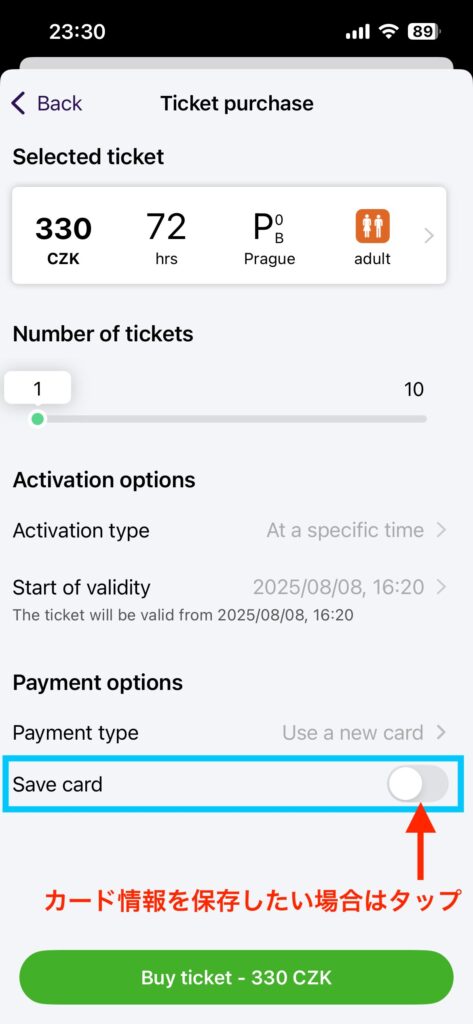Expand the selected ticket card chevron
The width and height of the screenshot is (473, 1024).
pyautogui.click(x=429, y=236)
